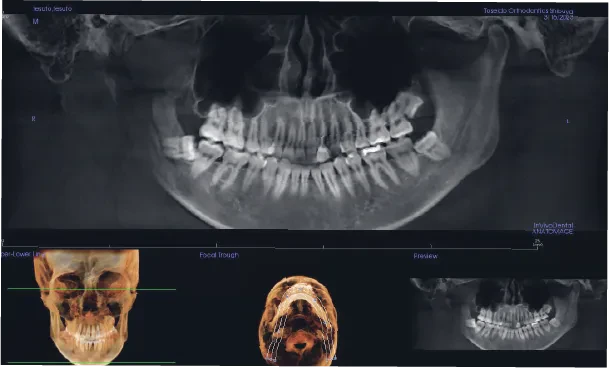Click the scale value at ruler's right end
This screenshot has height=368, width=609.
[538, 242]
